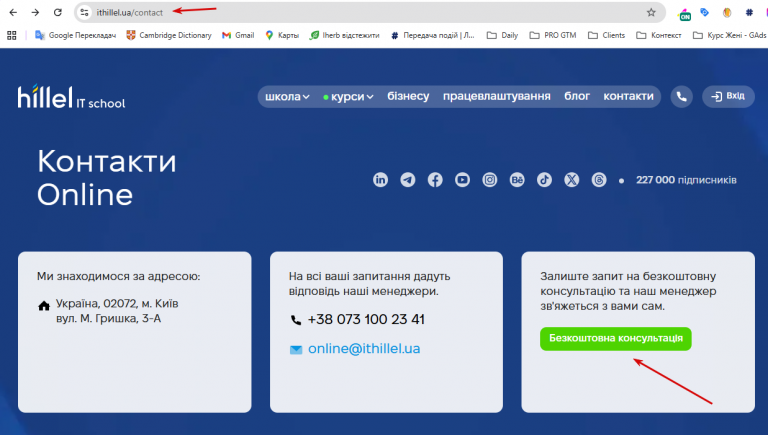The width and height of the screenshot is (768, 435).
Task: Expand the Clients bookmarks folder
Action: coord(606,35)
